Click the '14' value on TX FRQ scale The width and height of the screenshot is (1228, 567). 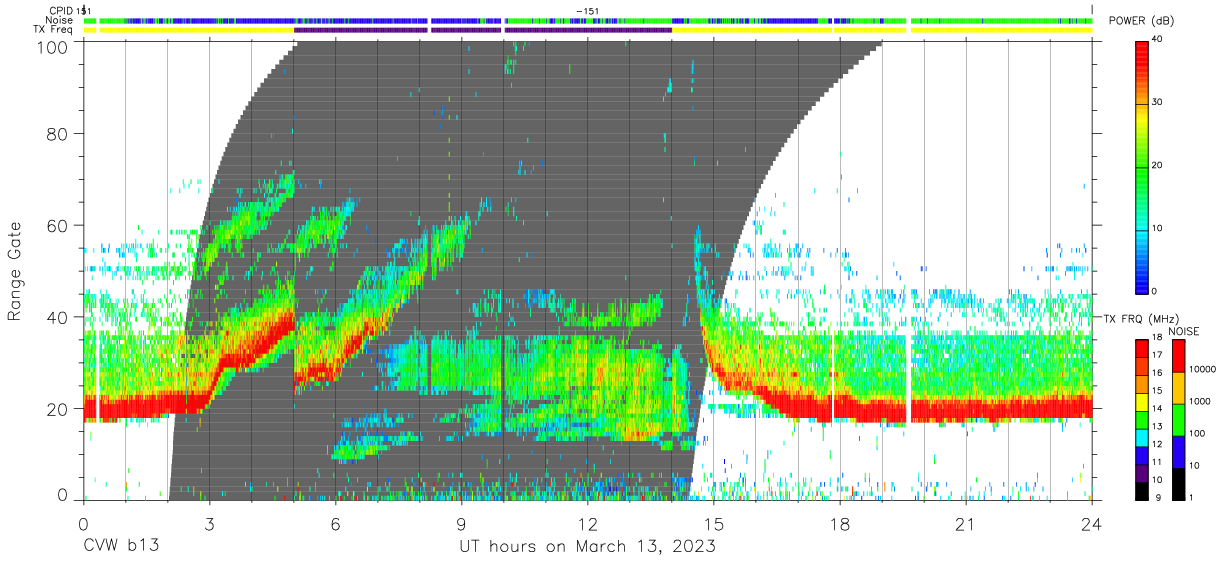[1158, 410]
